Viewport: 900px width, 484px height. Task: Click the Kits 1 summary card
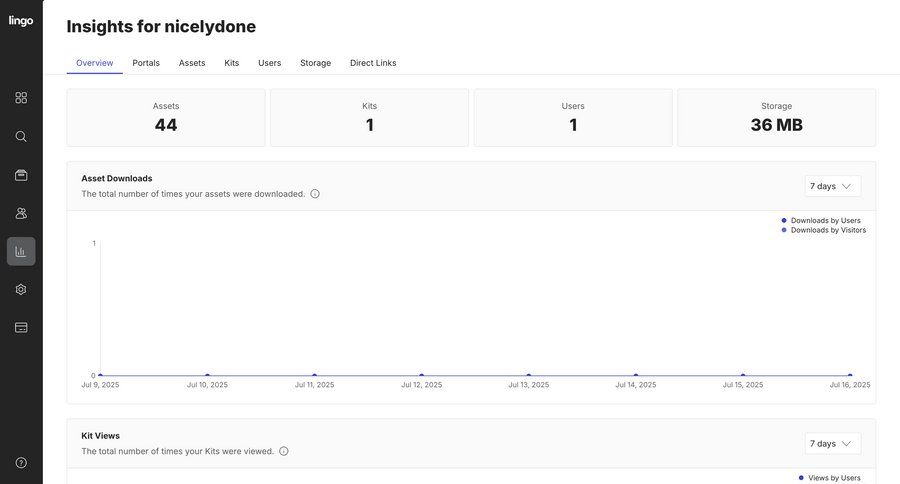370,118
